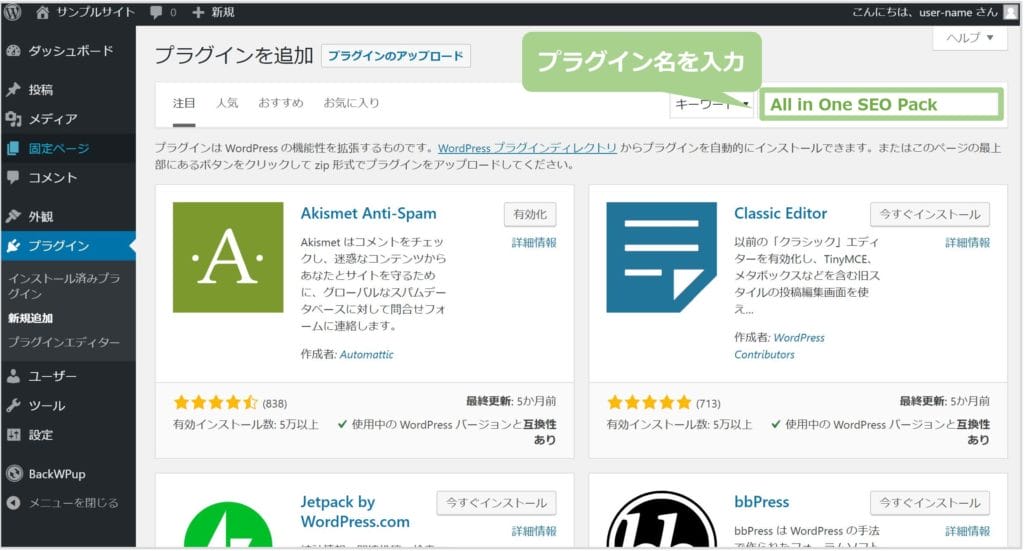Switch to the お気に入り tab
The image size is (1024, 551).
pos(351,103)
